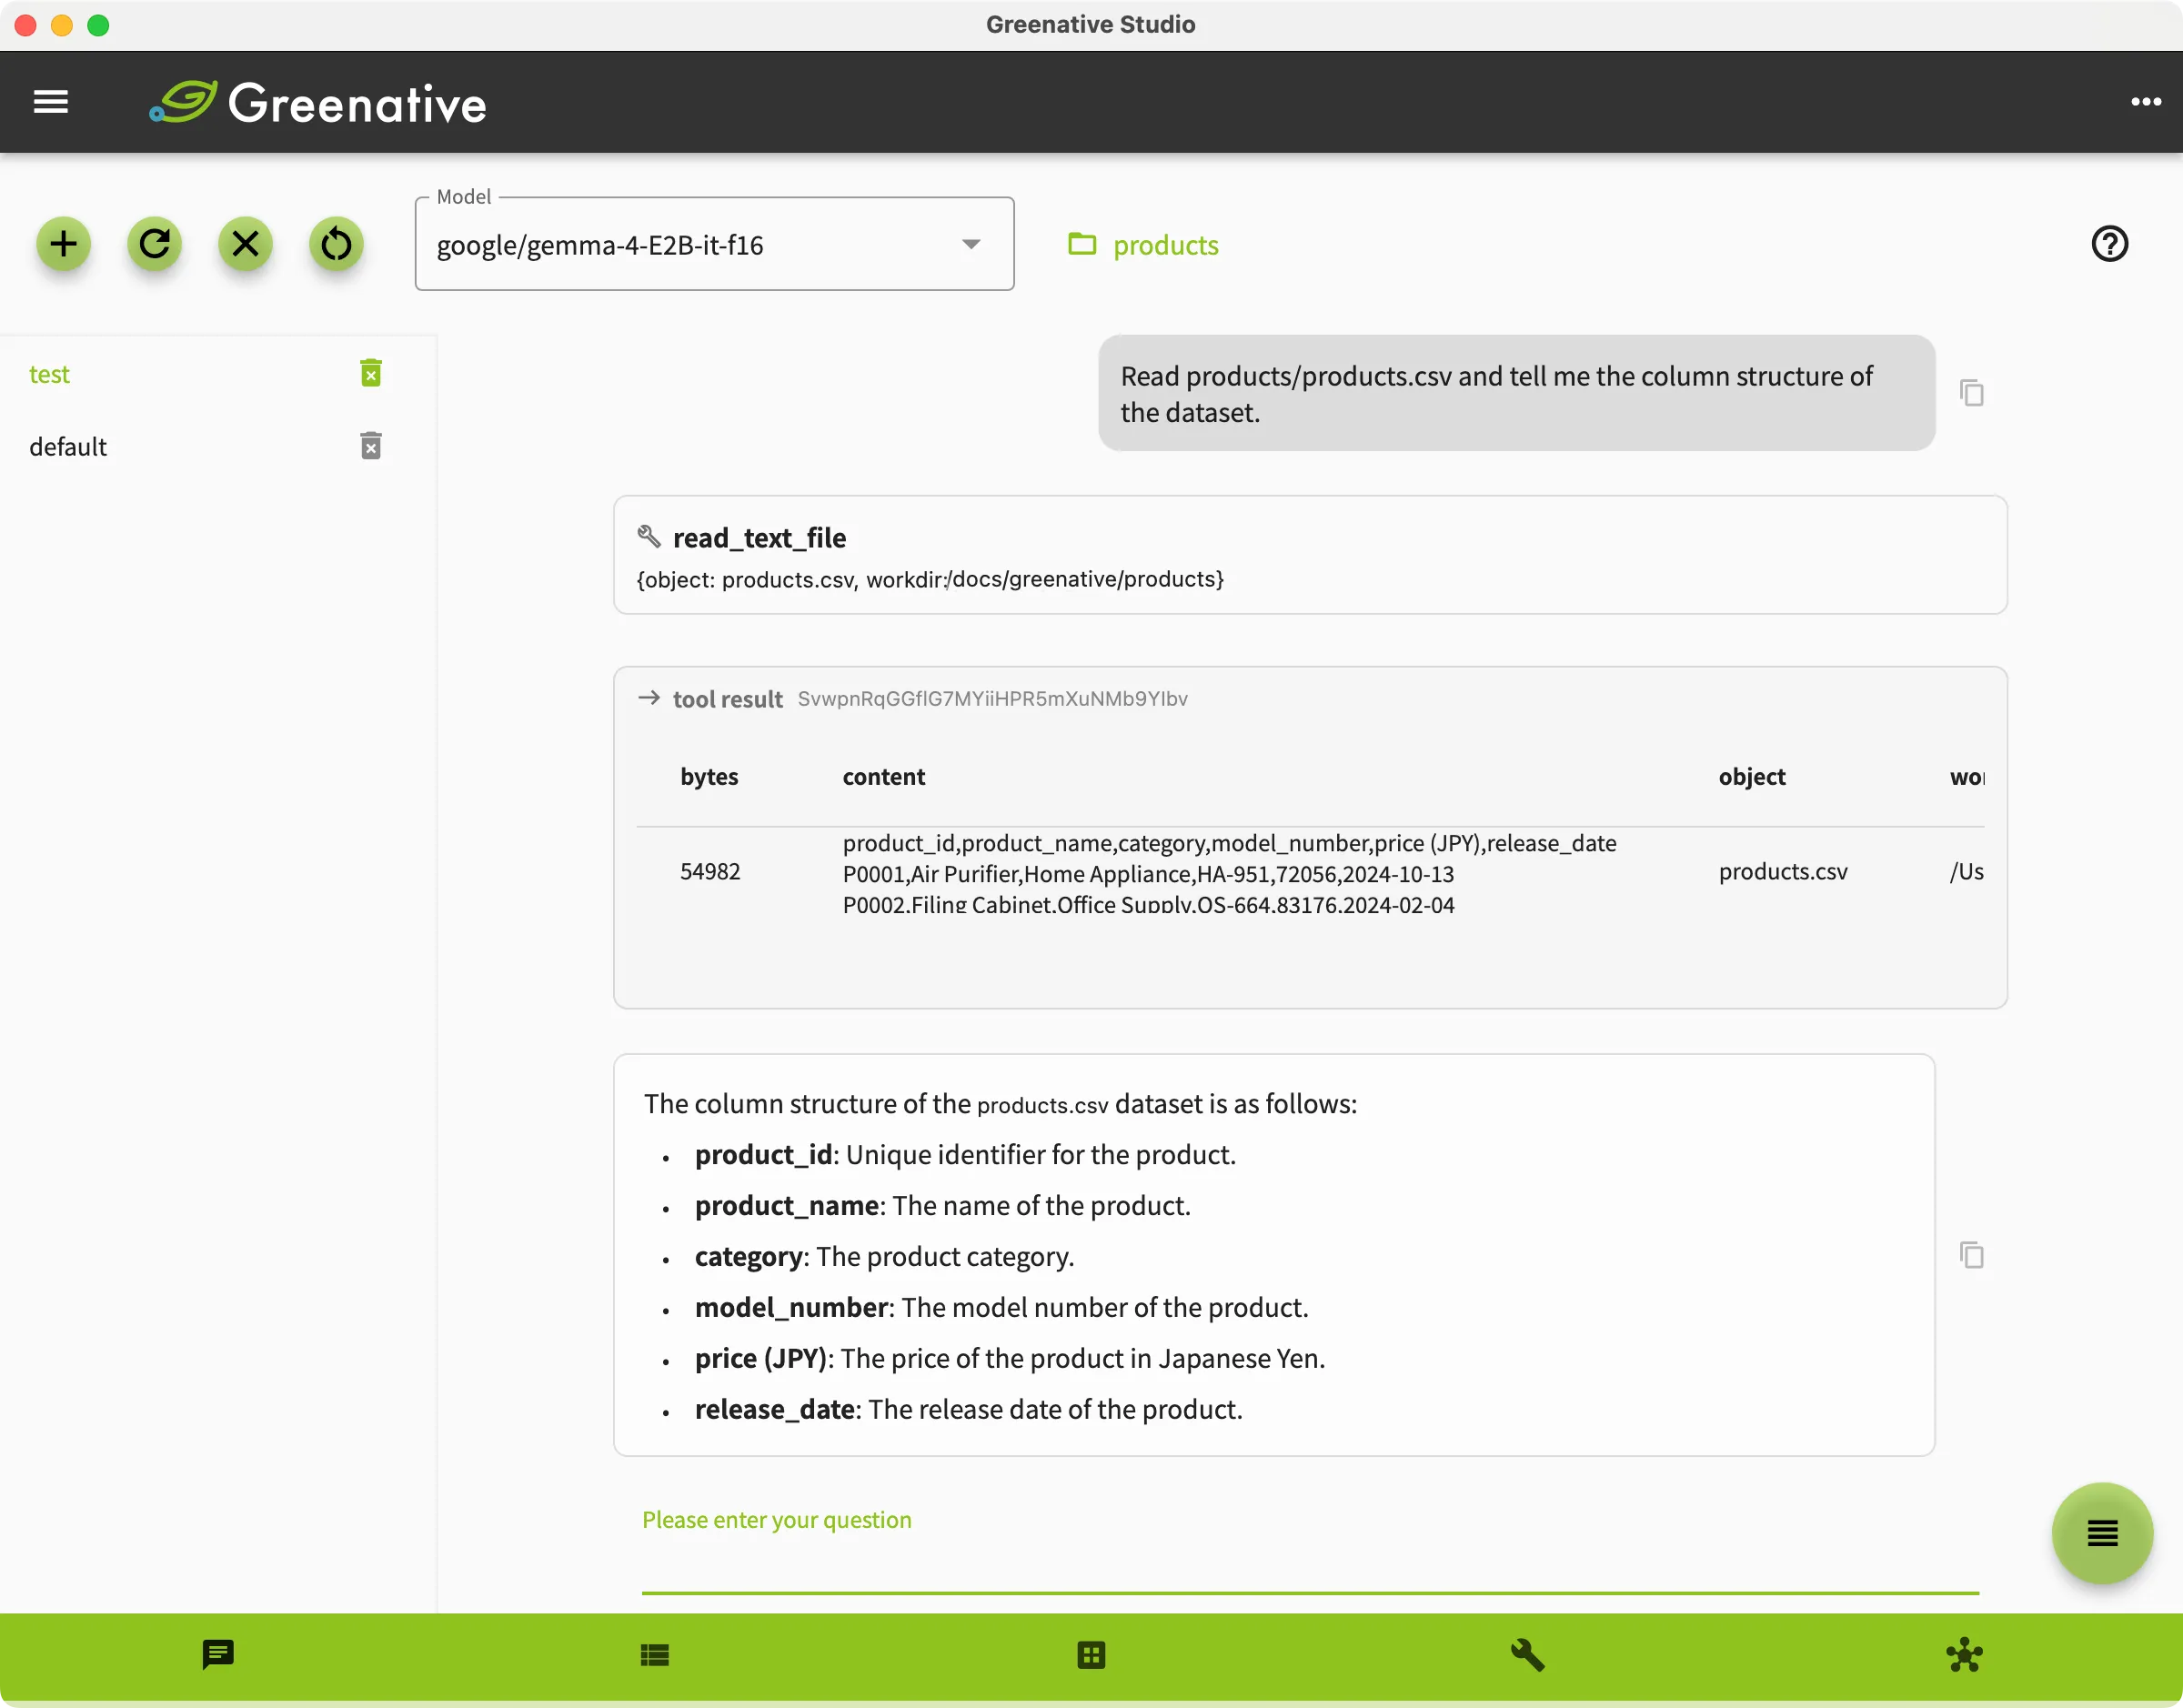Open the hamburger navigation menu
The width and height of the screenshot is (2183, 1708).
click(51, 102)
